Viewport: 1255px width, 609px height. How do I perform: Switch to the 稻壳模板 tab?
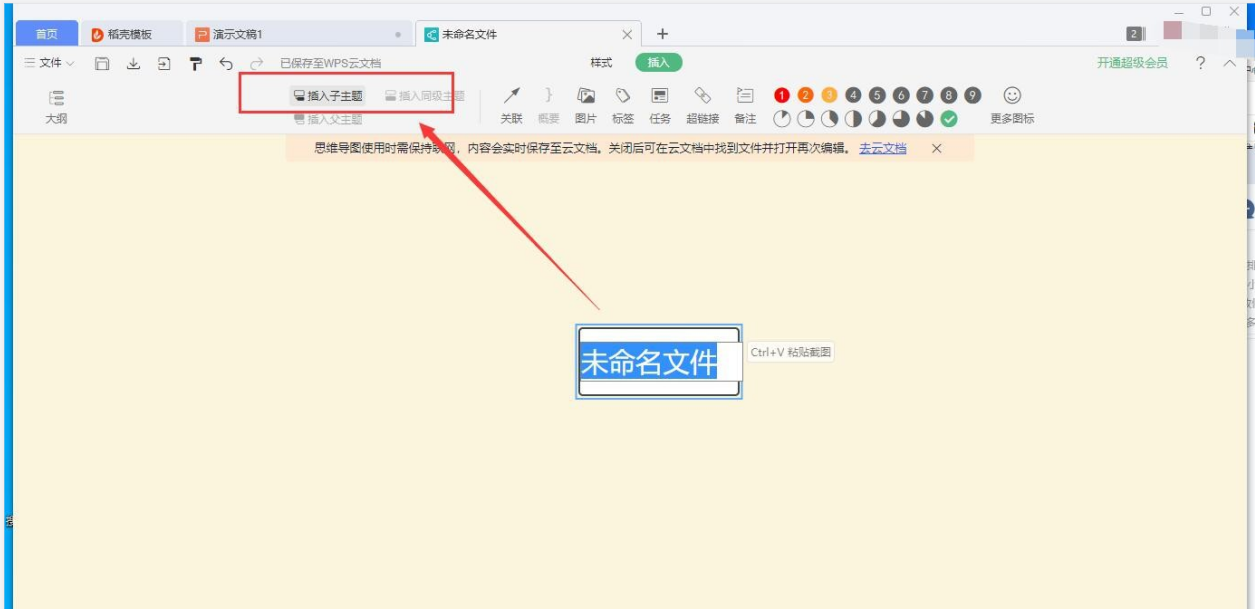[131, 34]
